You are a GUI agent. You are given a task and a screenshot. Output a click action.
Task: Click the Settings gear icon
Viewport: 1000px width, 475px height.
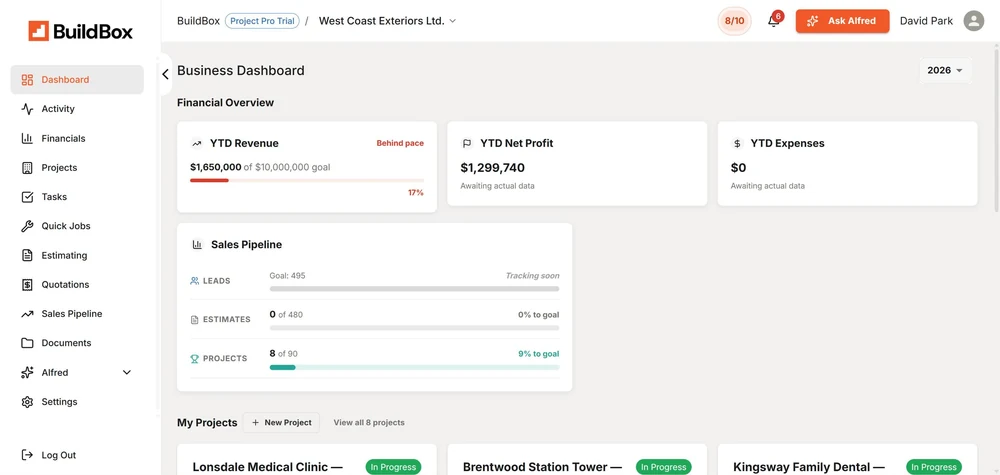click(x=27, y=402)
